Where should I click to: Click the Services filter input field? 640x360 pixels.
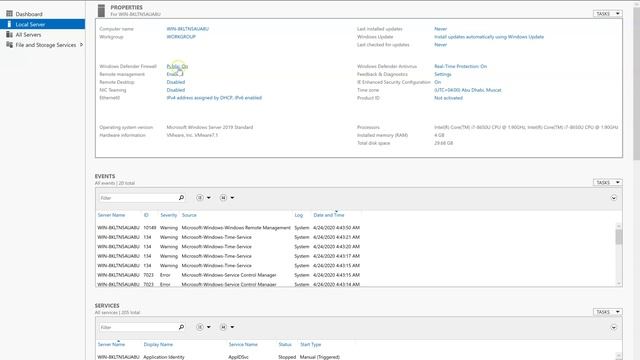tap(138, 327)
